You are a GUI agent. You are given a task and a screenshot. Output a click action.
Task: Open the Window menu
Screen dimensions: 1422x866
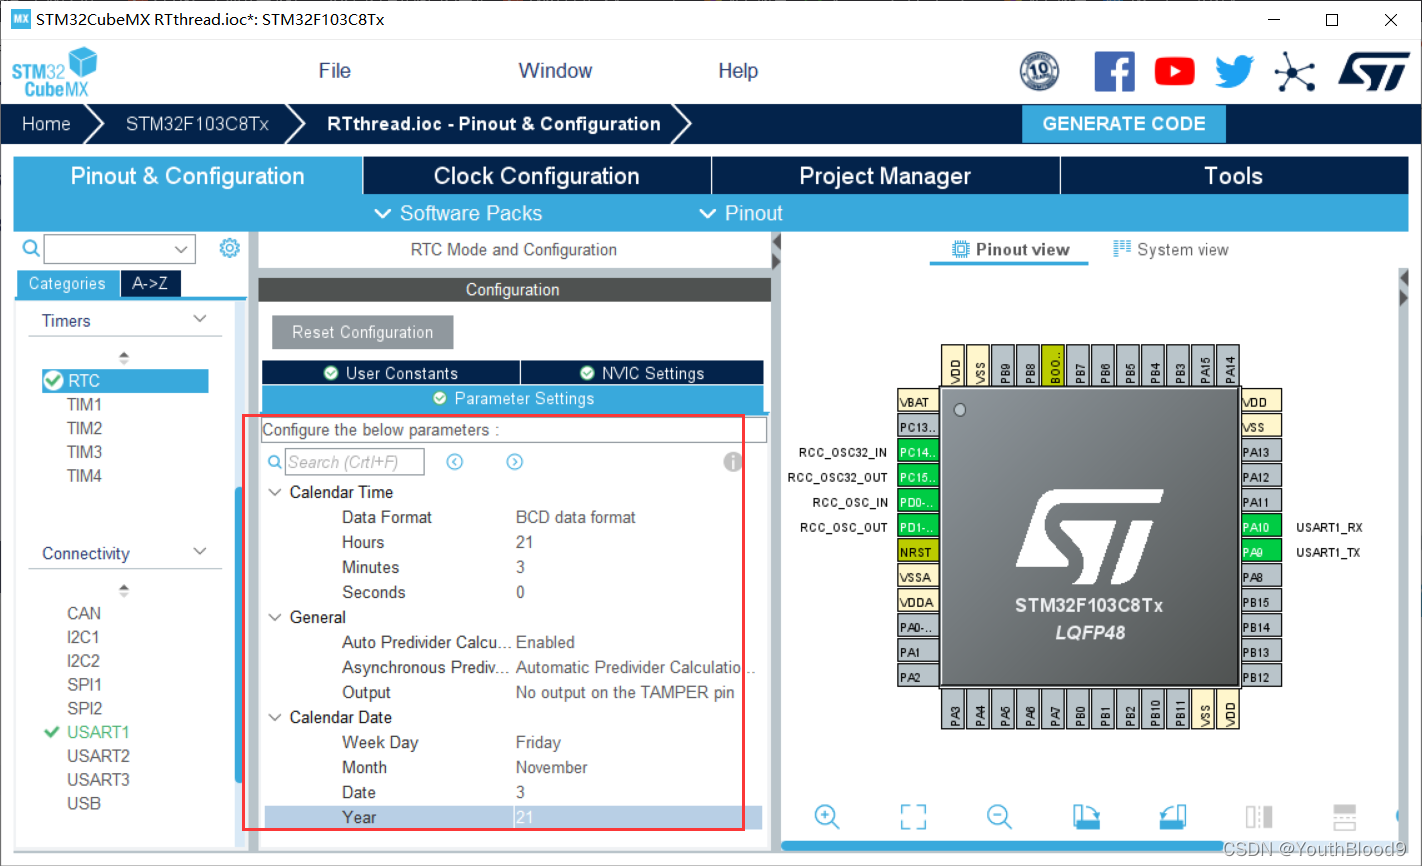tap(555, 71)
